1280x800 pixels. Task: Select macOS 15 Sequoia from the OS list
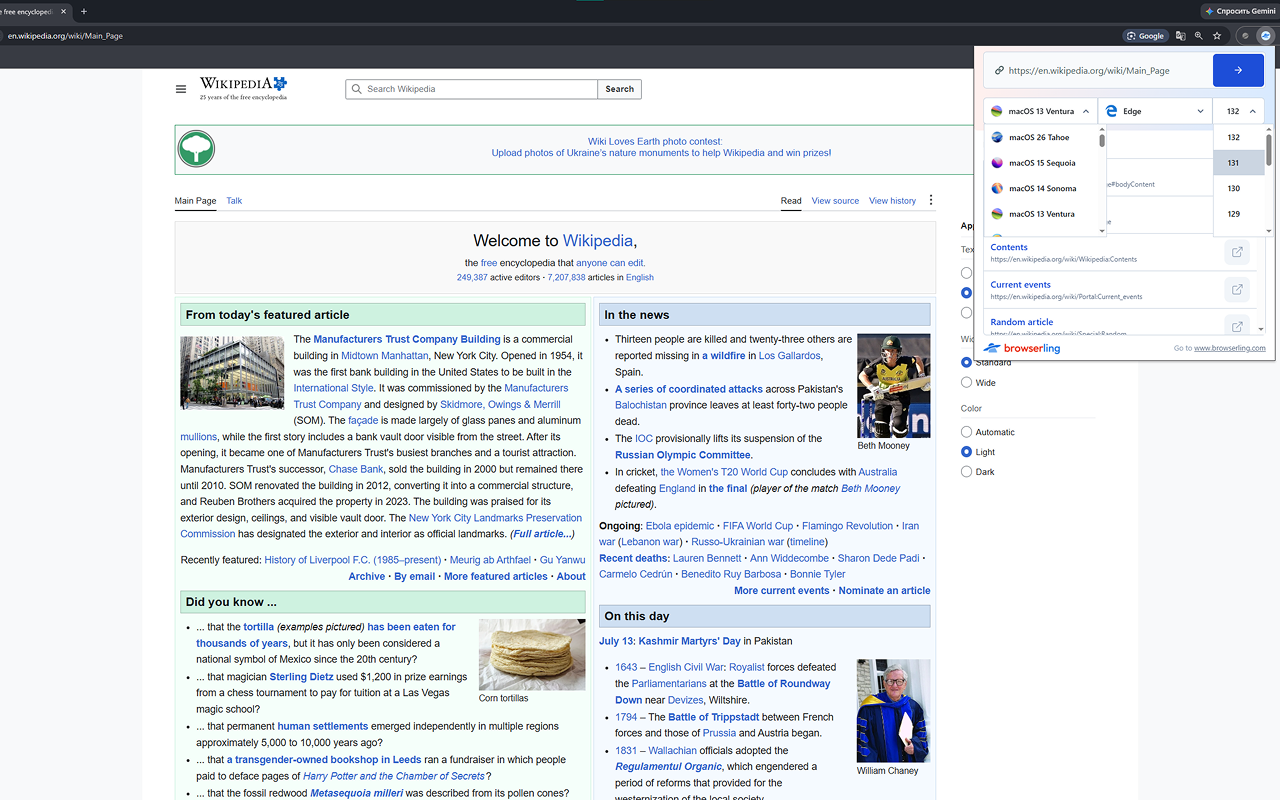1041,163
